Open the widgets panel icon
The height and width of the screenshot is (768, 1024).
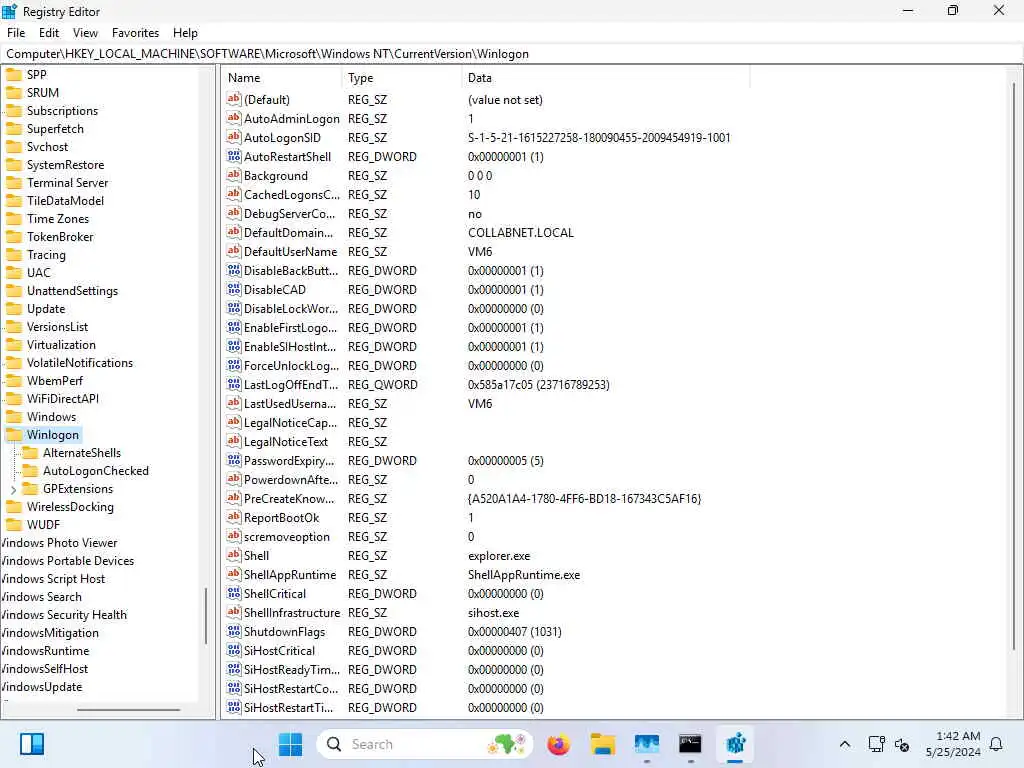pyautogui.click(x=31, y=744)
